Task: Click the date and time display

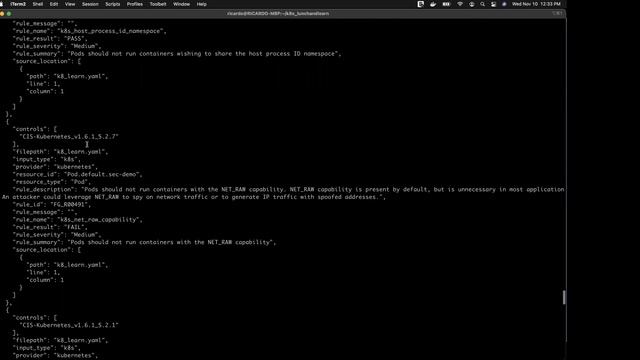Action: pos(536,4)
